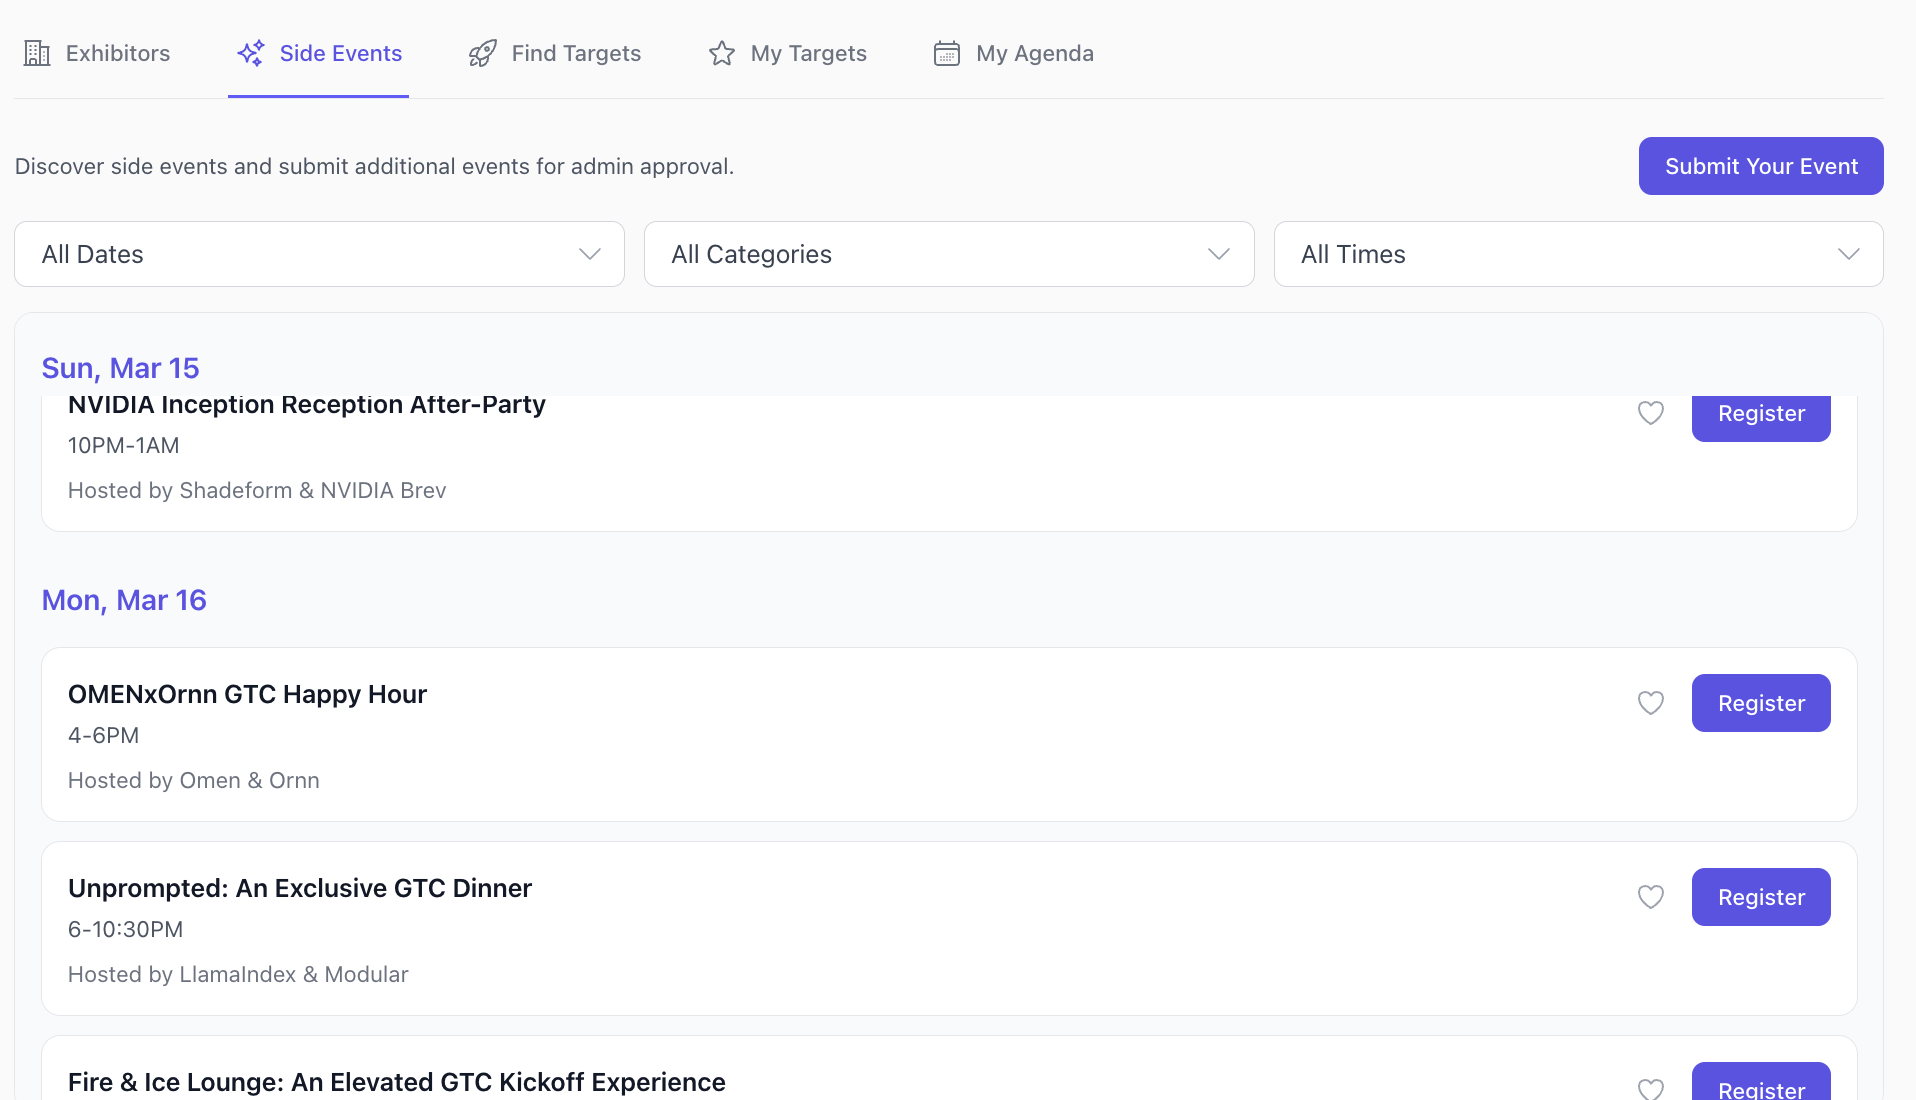Favorite the Unprompted GTC Dinner event

(1651, 897)
